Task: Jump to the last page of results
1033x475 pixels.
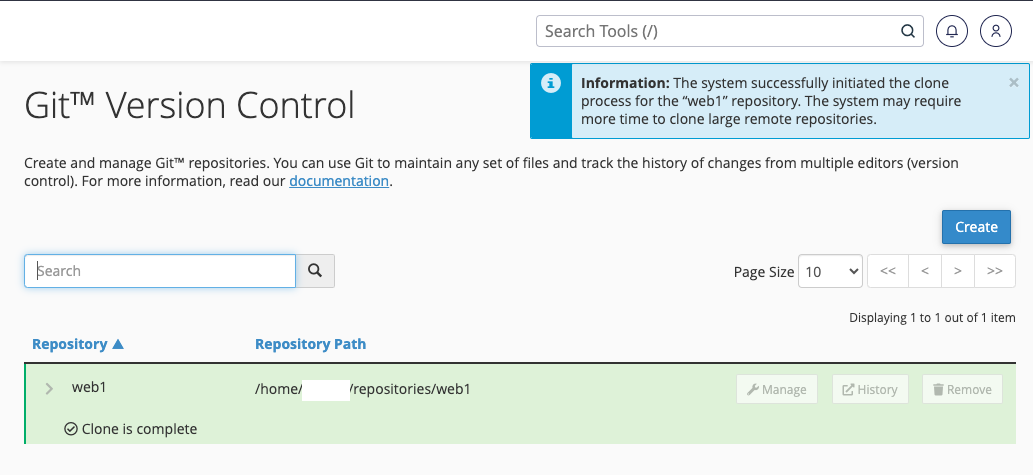Action: [994, 271]
